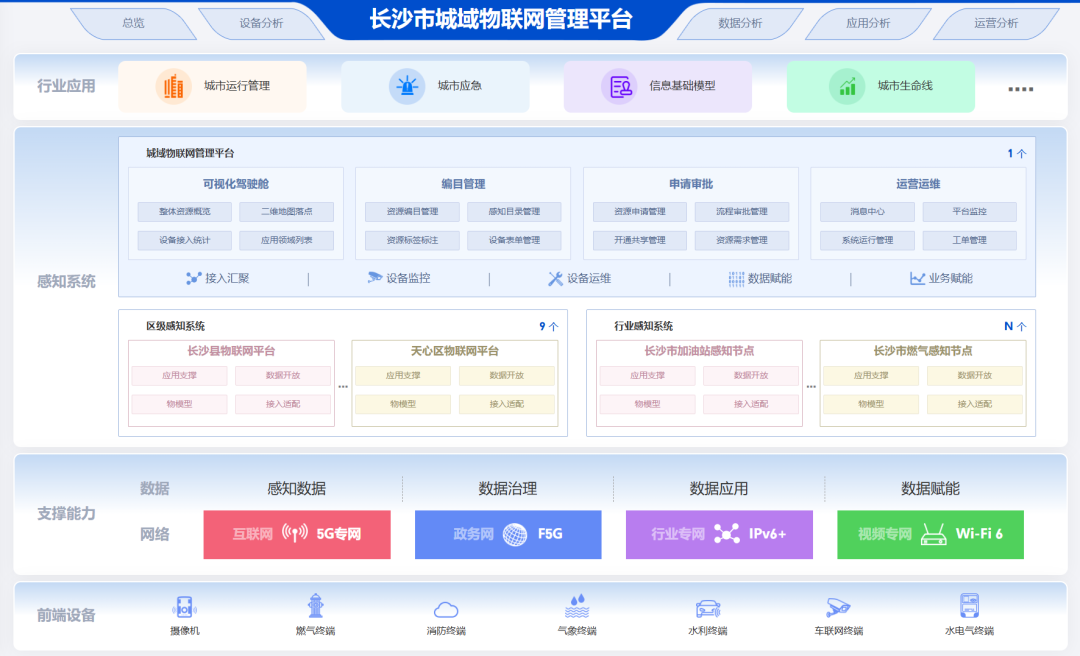
Task: Switch to the 设备分析 tab
Action: coord(261,23)
